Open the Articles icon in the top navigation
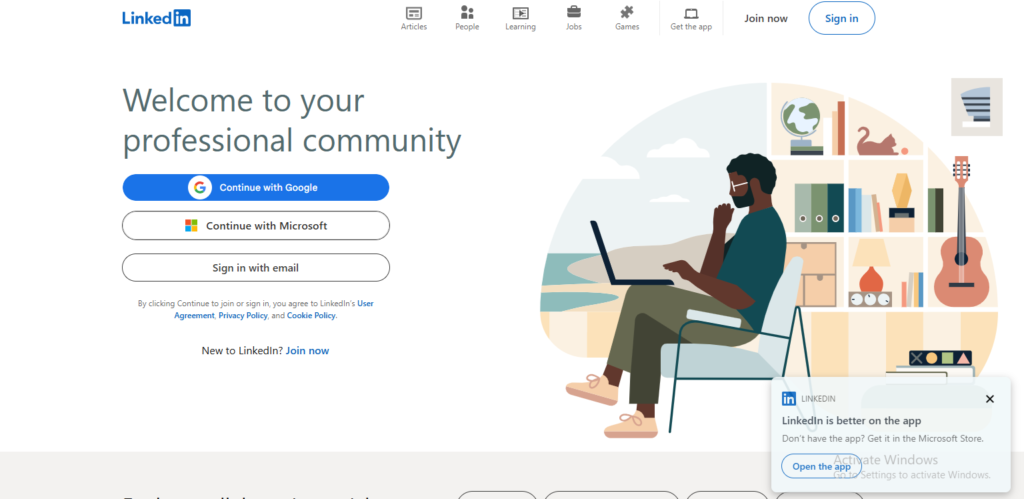1024x499 pixels. click(414, 13)
